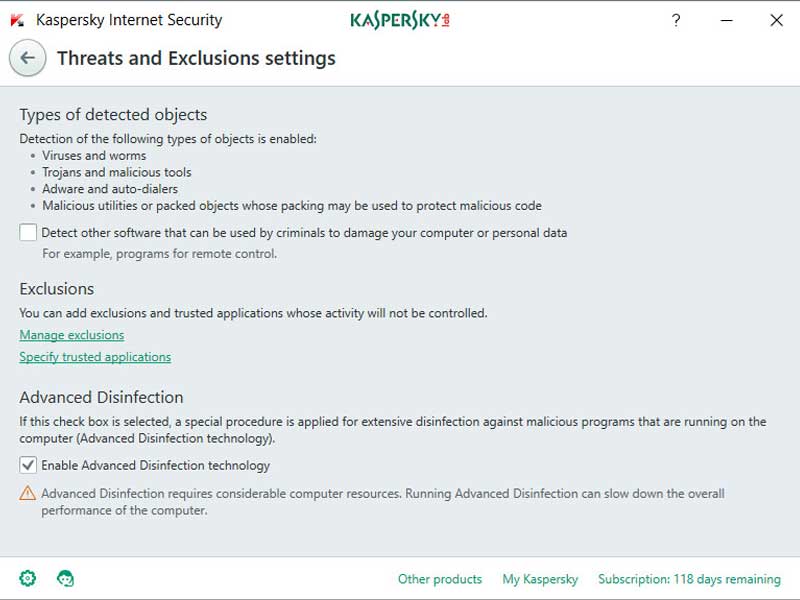Click the red Kaspersky app icon in title bar
The height and width of the screenshot is (600, 800).
tap(17, 20)
